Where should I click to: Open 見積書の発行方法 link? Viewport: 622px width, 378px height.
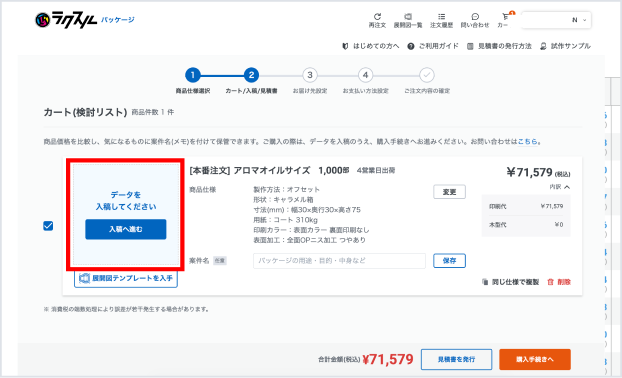point(499,46)
